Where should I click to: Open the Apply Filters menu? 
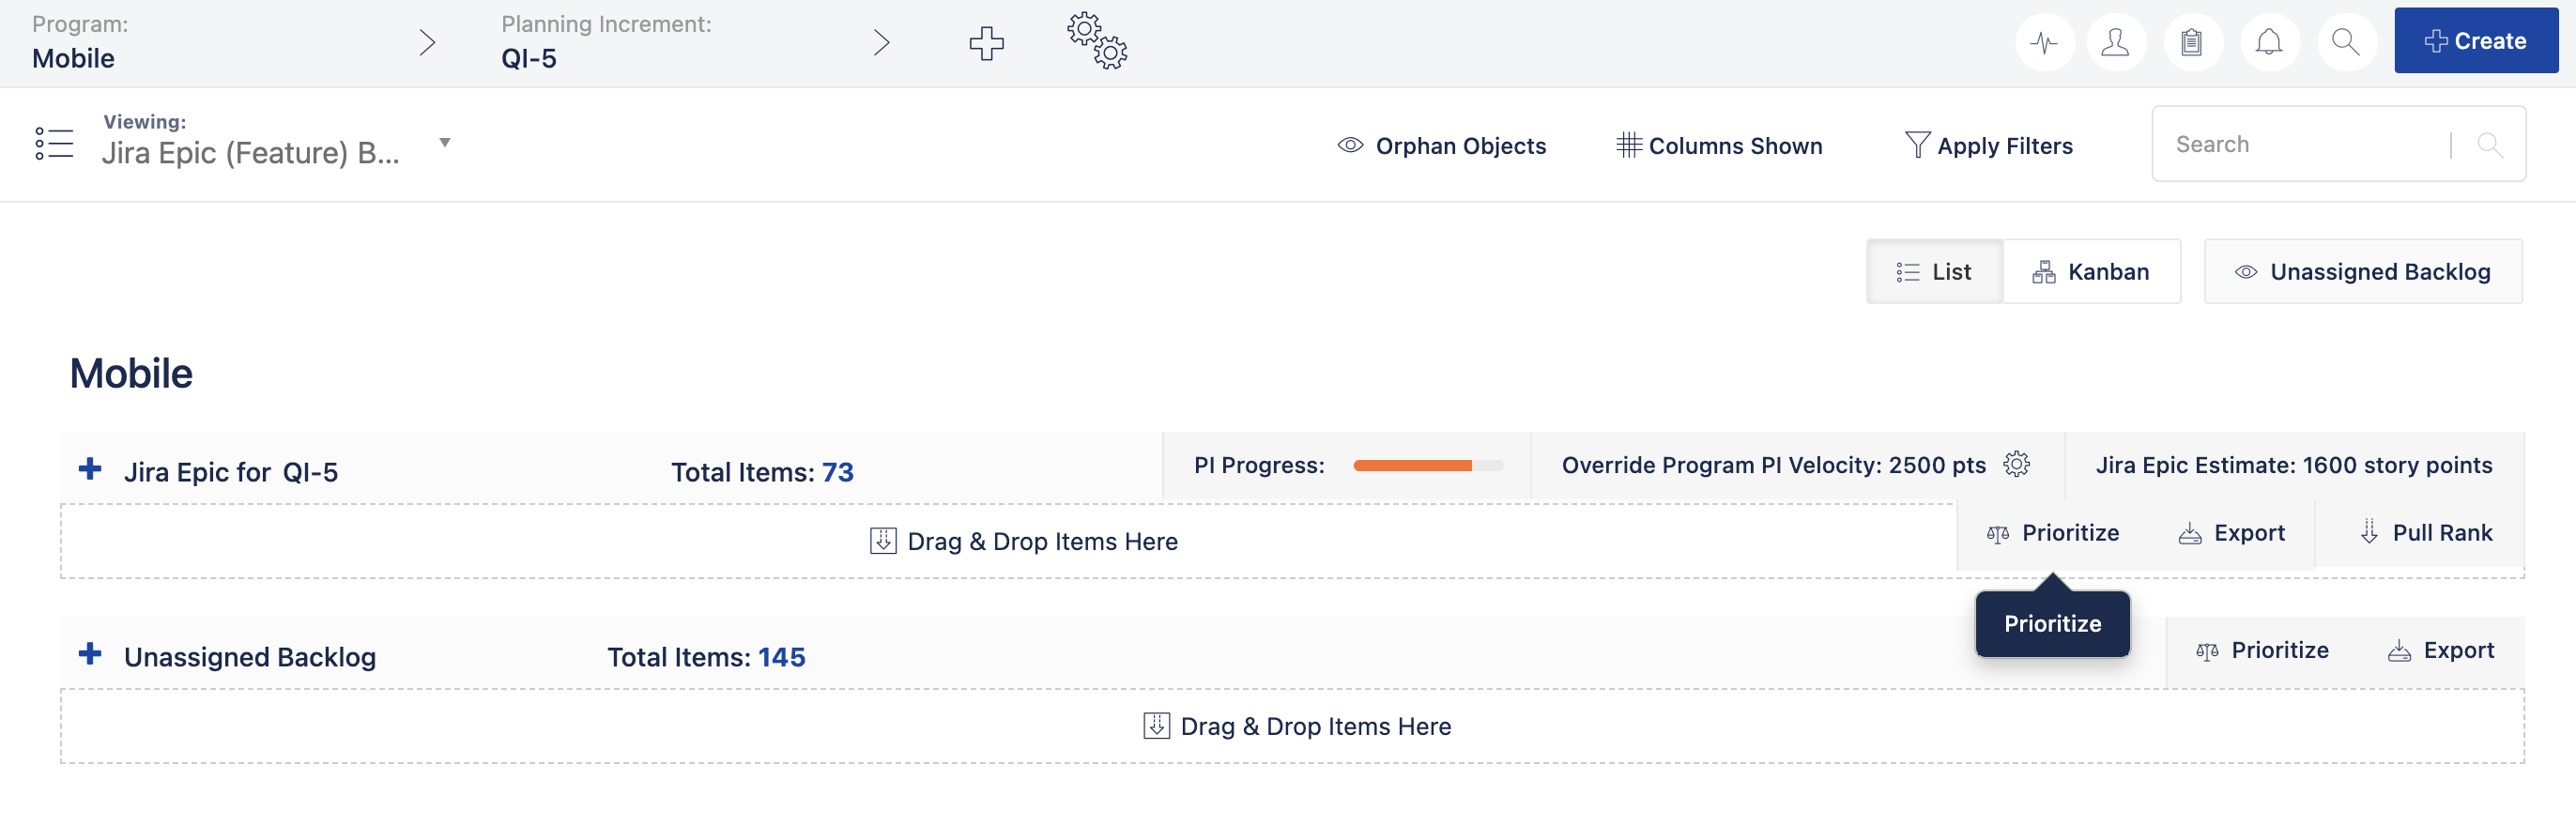point(1988,145)
